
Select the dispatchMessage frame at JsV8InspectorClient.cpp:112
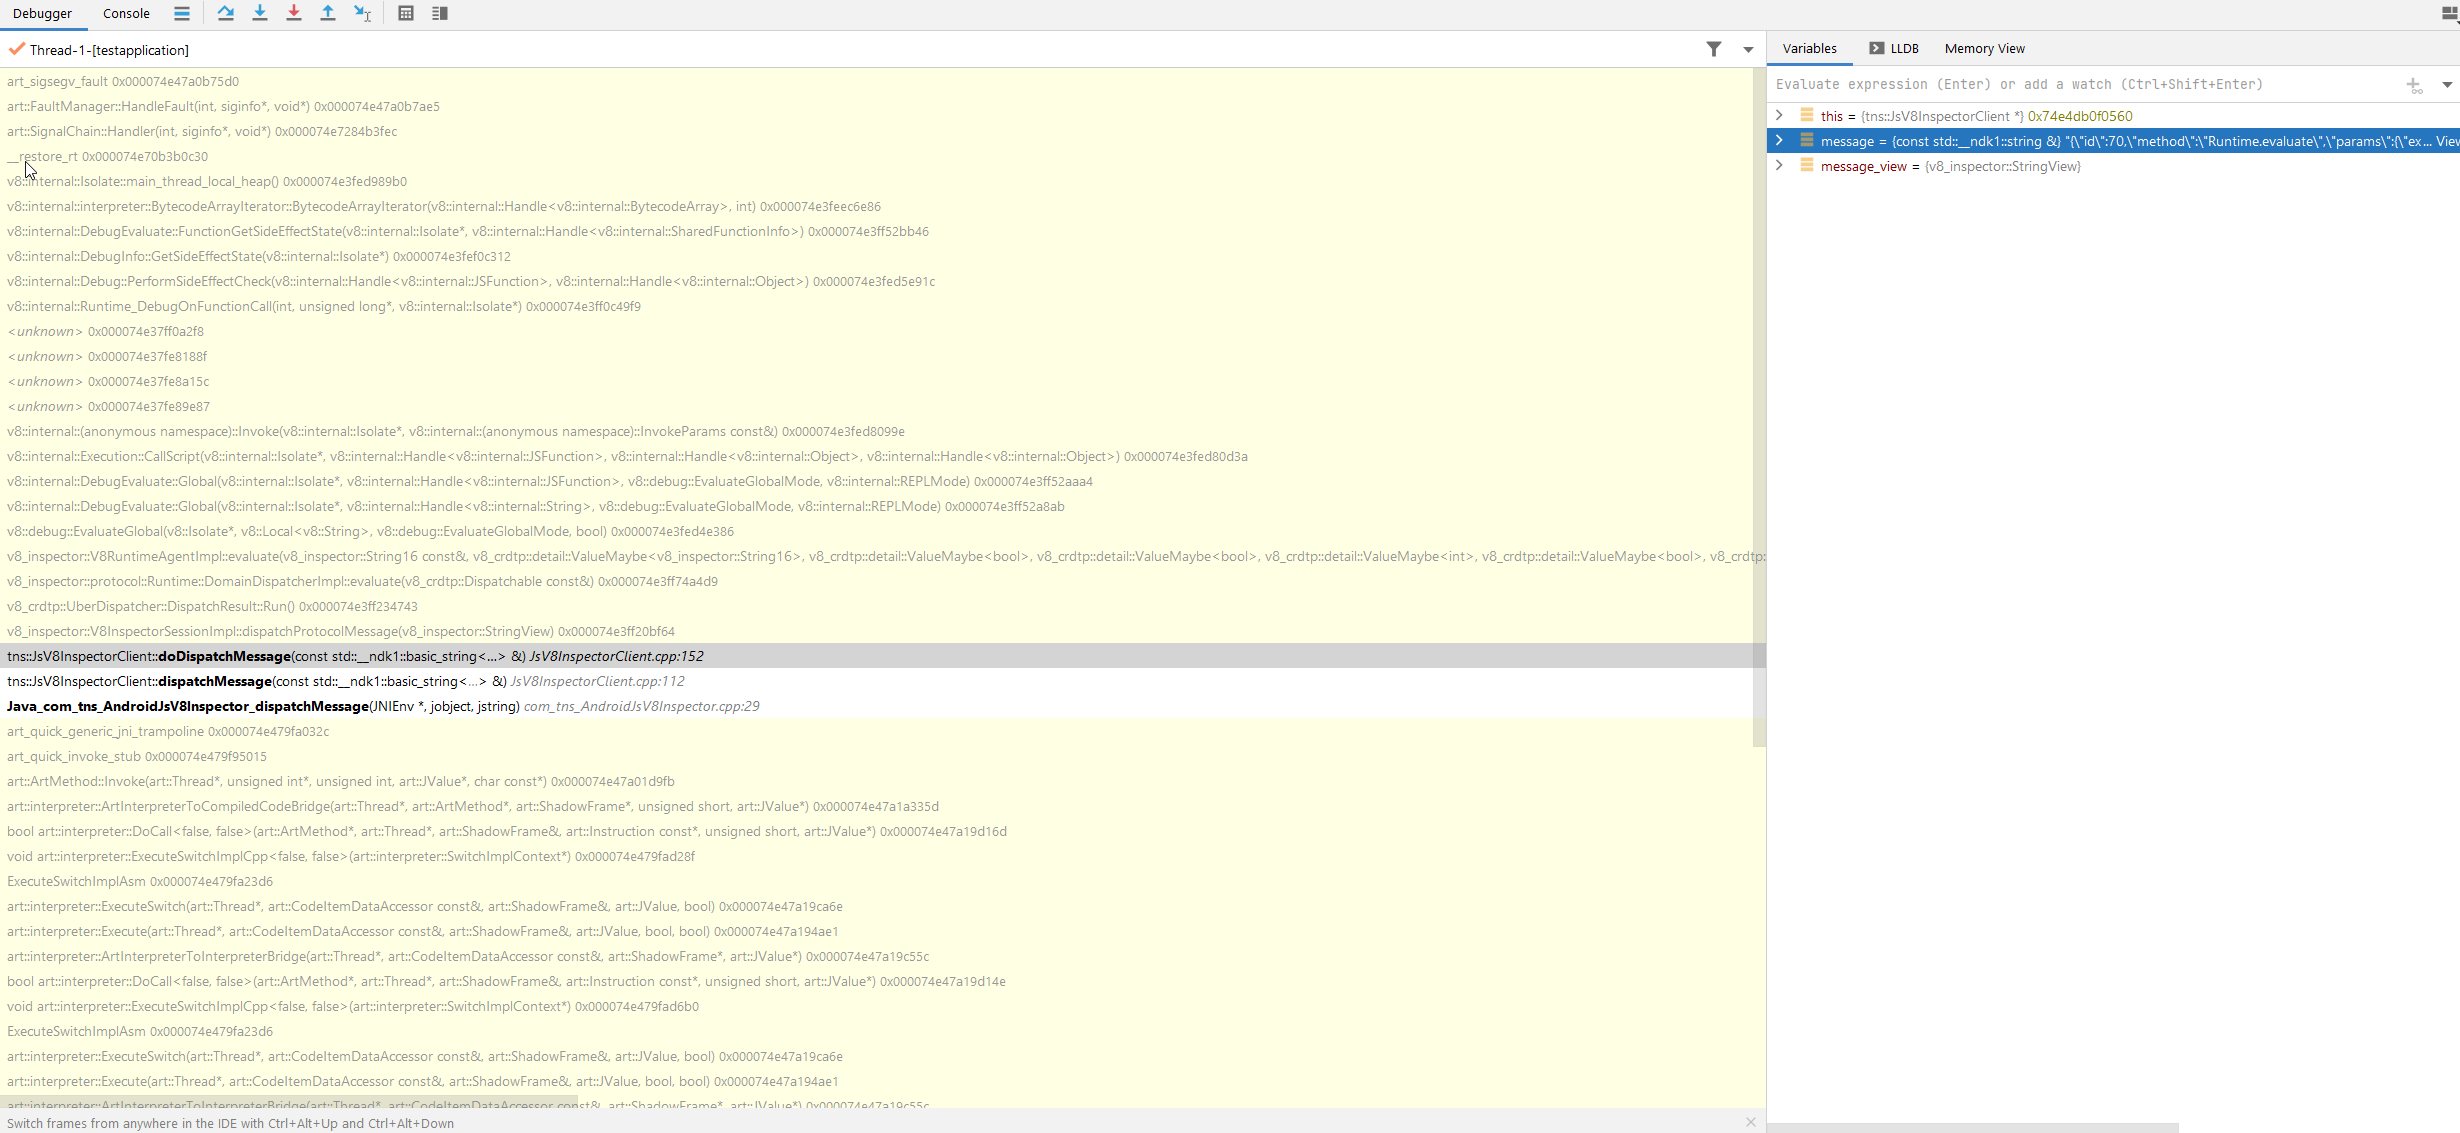346,681
